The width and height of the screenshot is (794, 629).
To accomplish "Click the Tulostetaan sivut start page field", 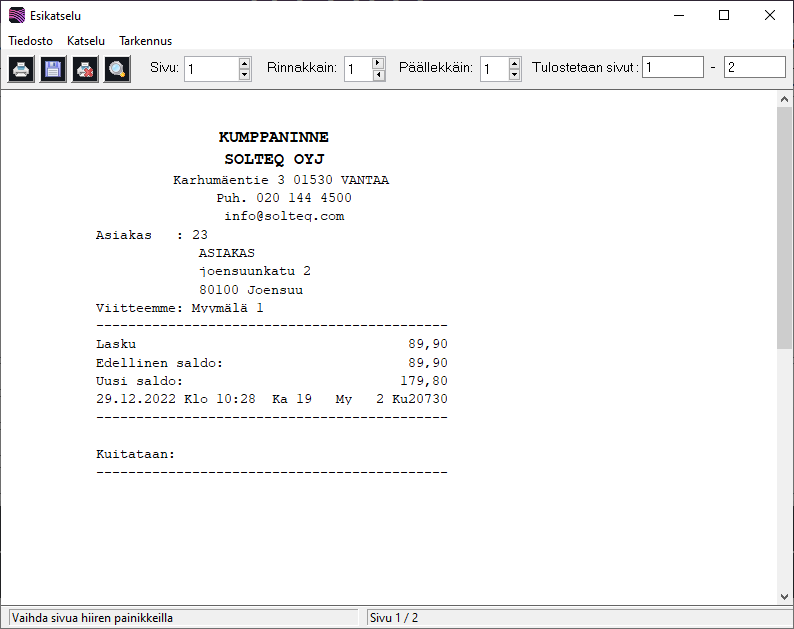I will (x=672, y=67).
